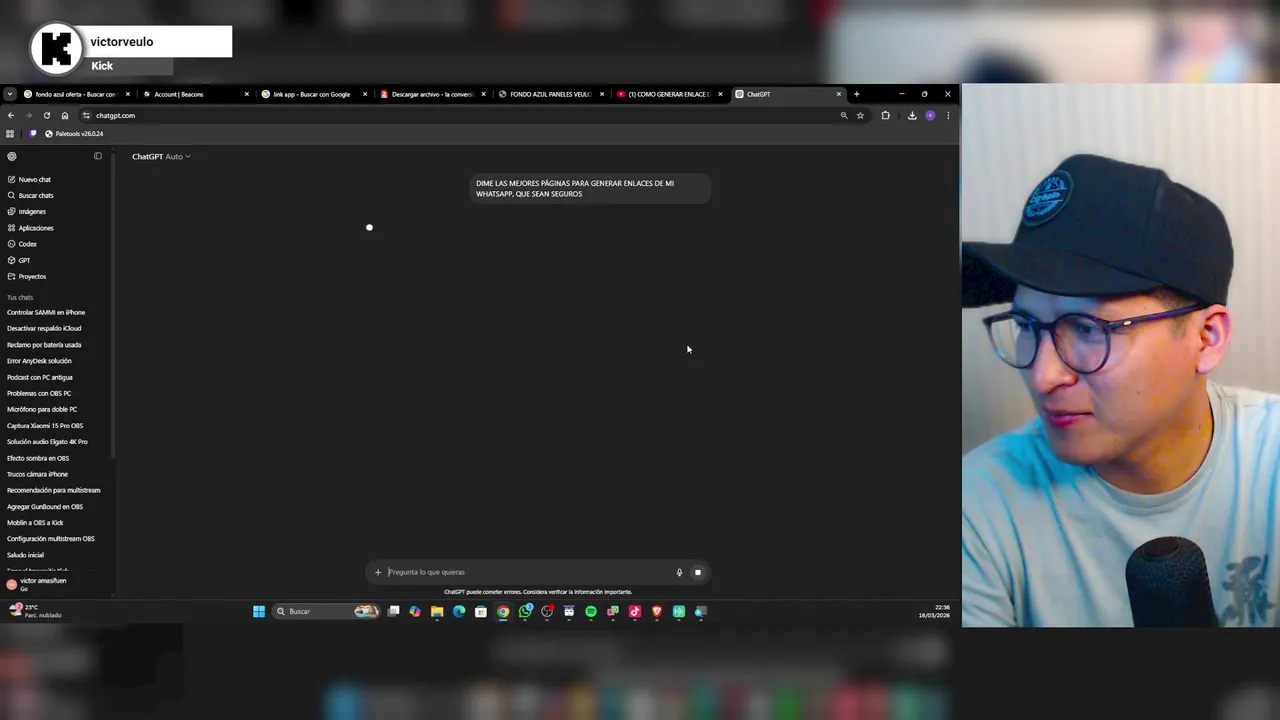1280x720 pixels.
Task: Open the Windows Start menu
Action: [259, 611]
